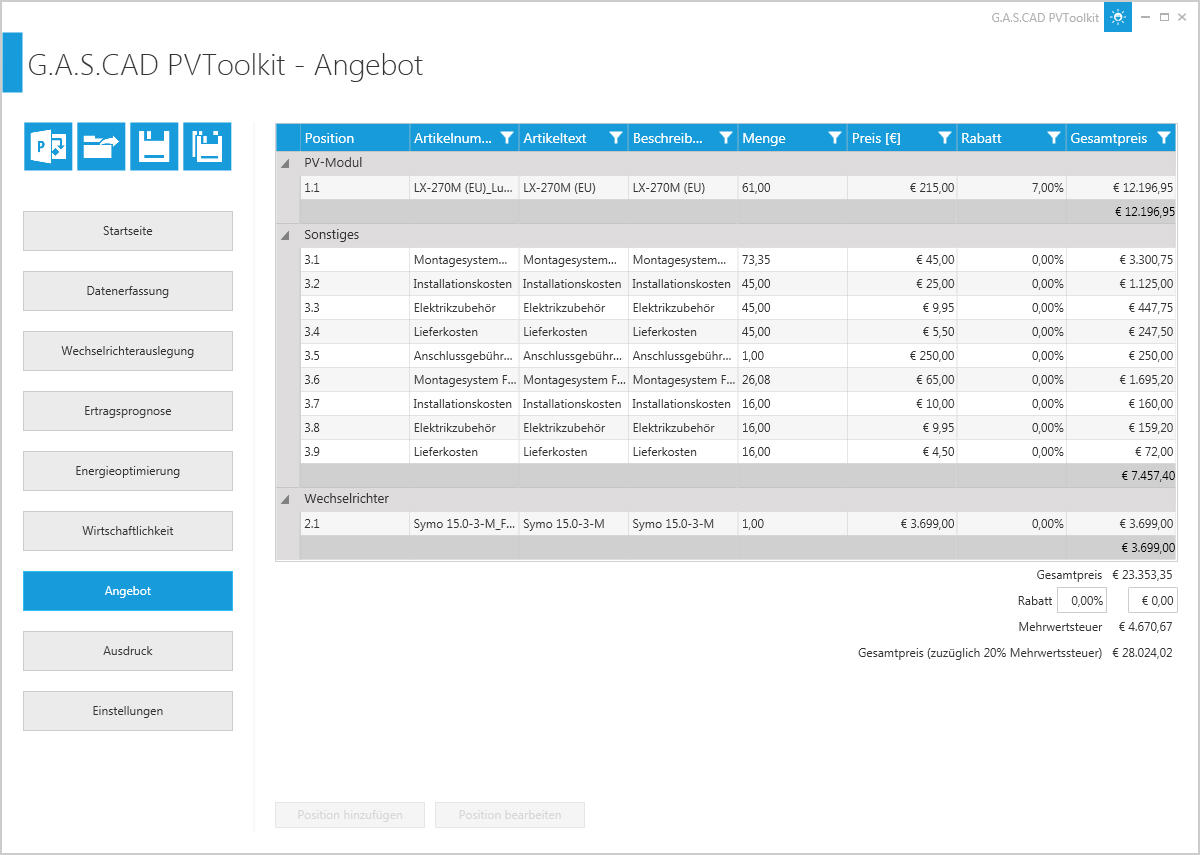Open the Artikeltext column filter
This screenshot has height=855, width=1200.
click(x=616, y=138)
